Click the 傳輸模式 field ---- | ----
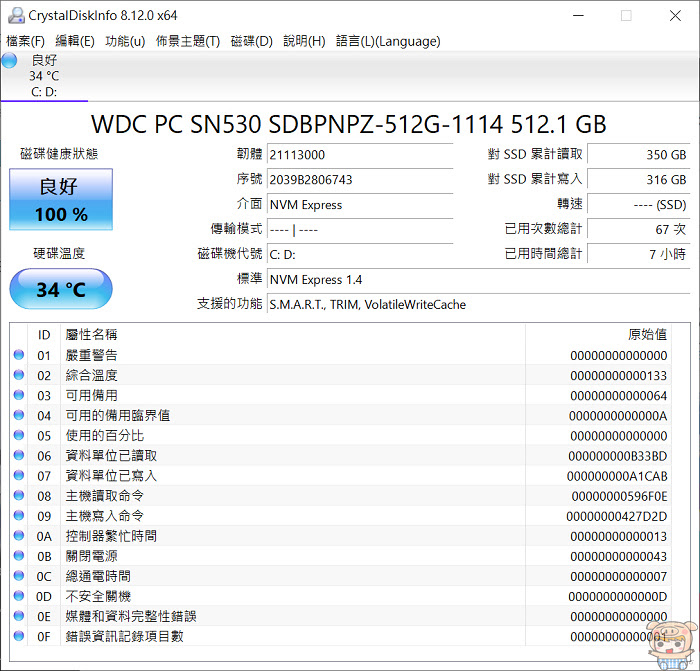The height and width of the screenshot is (671, 700). coord(360,229)
